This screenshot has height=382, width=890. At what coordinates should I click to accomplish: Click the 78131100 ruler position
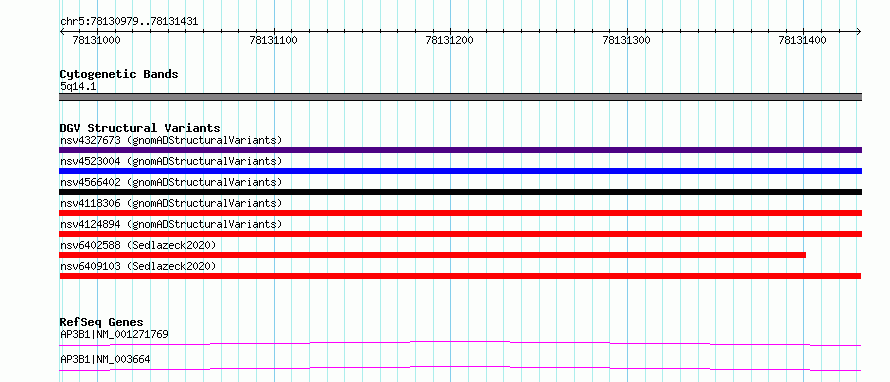pyautogui.click(x=274, y=40)
